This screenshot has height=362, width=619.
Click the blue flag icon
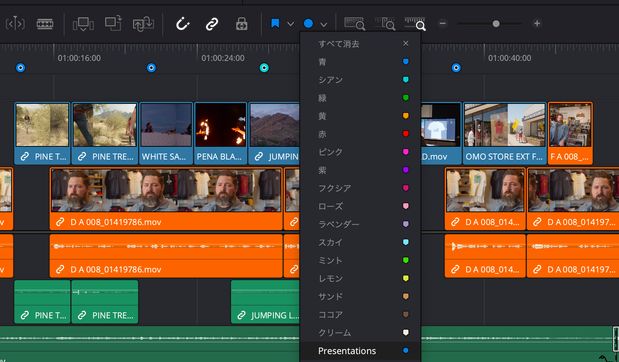click(x=275, y=24)
